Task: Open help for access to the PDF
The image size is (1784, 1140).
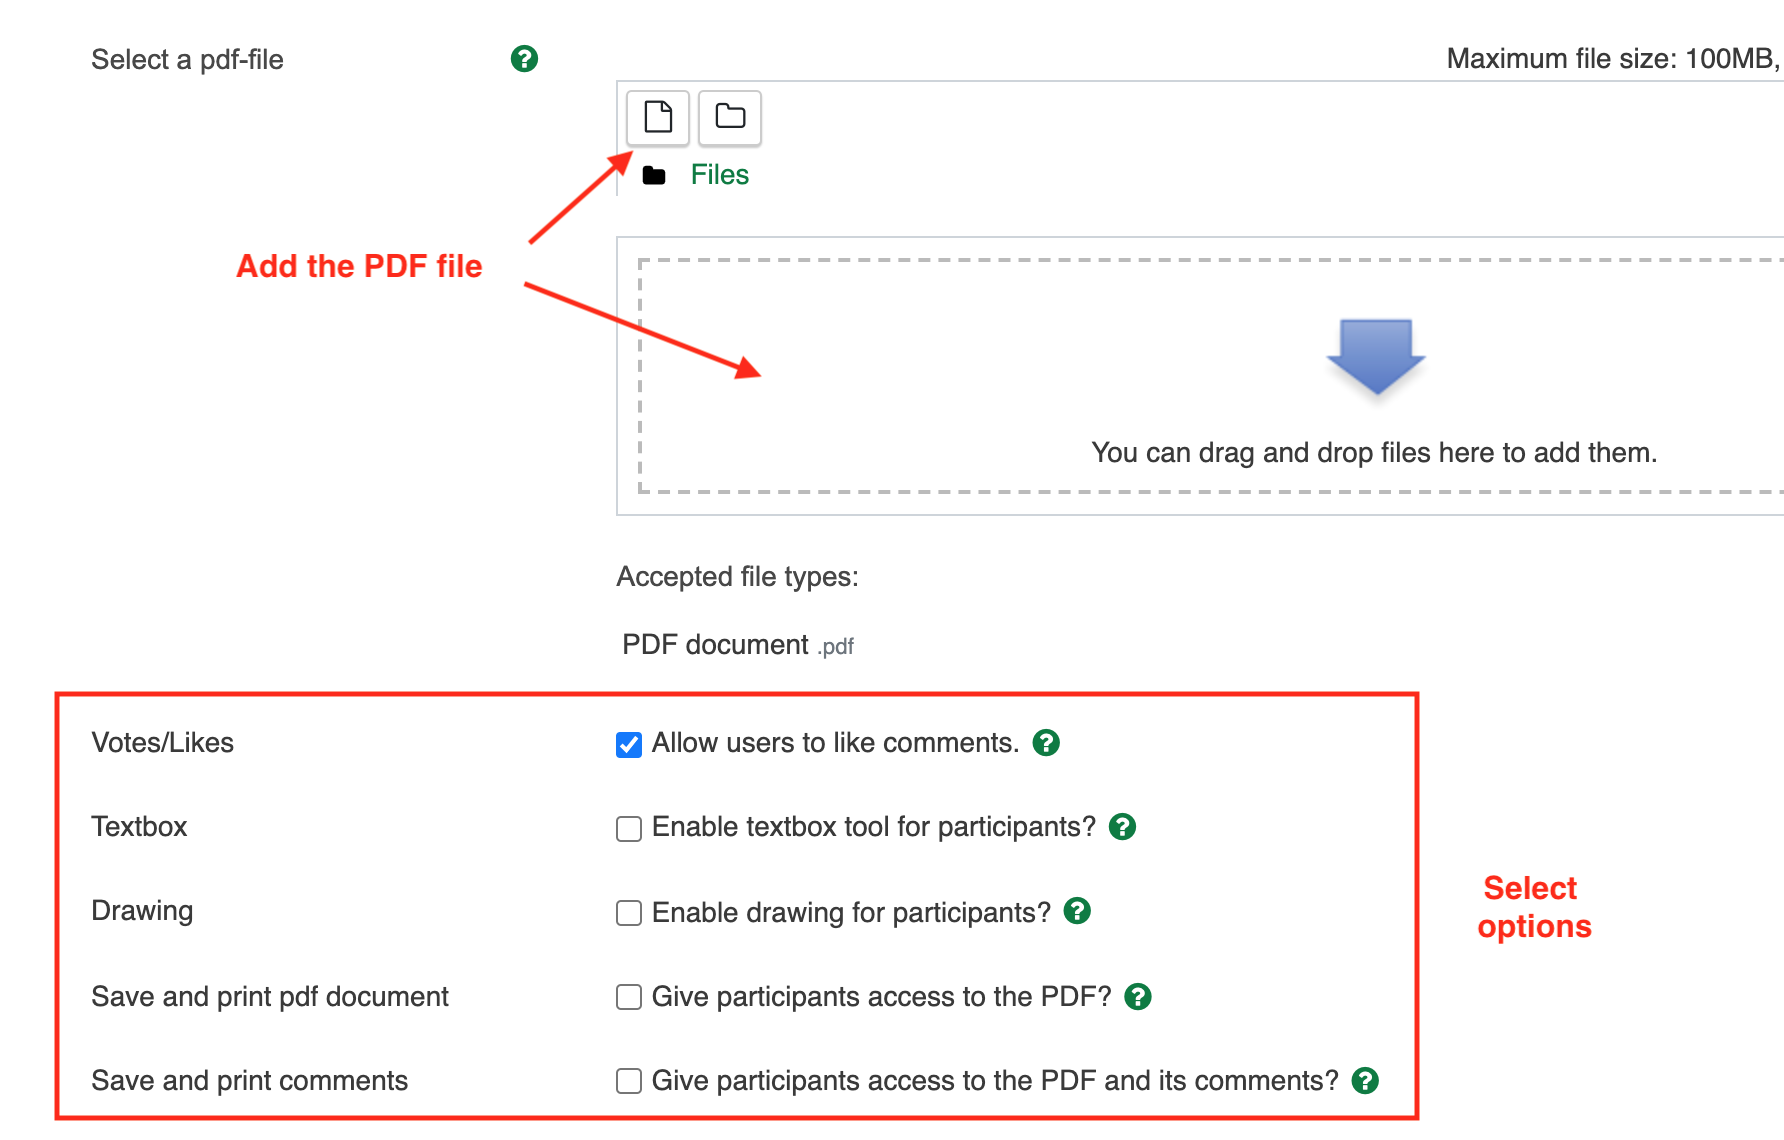Action: click(1138, 997)
